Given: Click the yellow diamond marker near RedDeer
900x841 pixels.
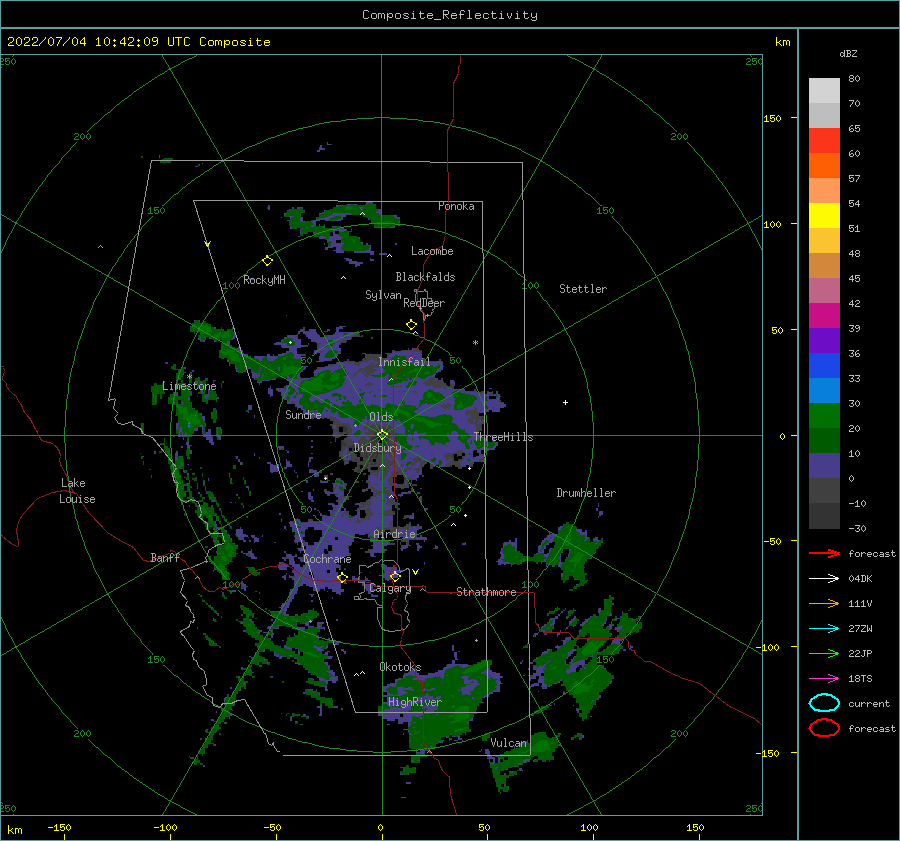Looking at the screenshot, I should point(412,325).
